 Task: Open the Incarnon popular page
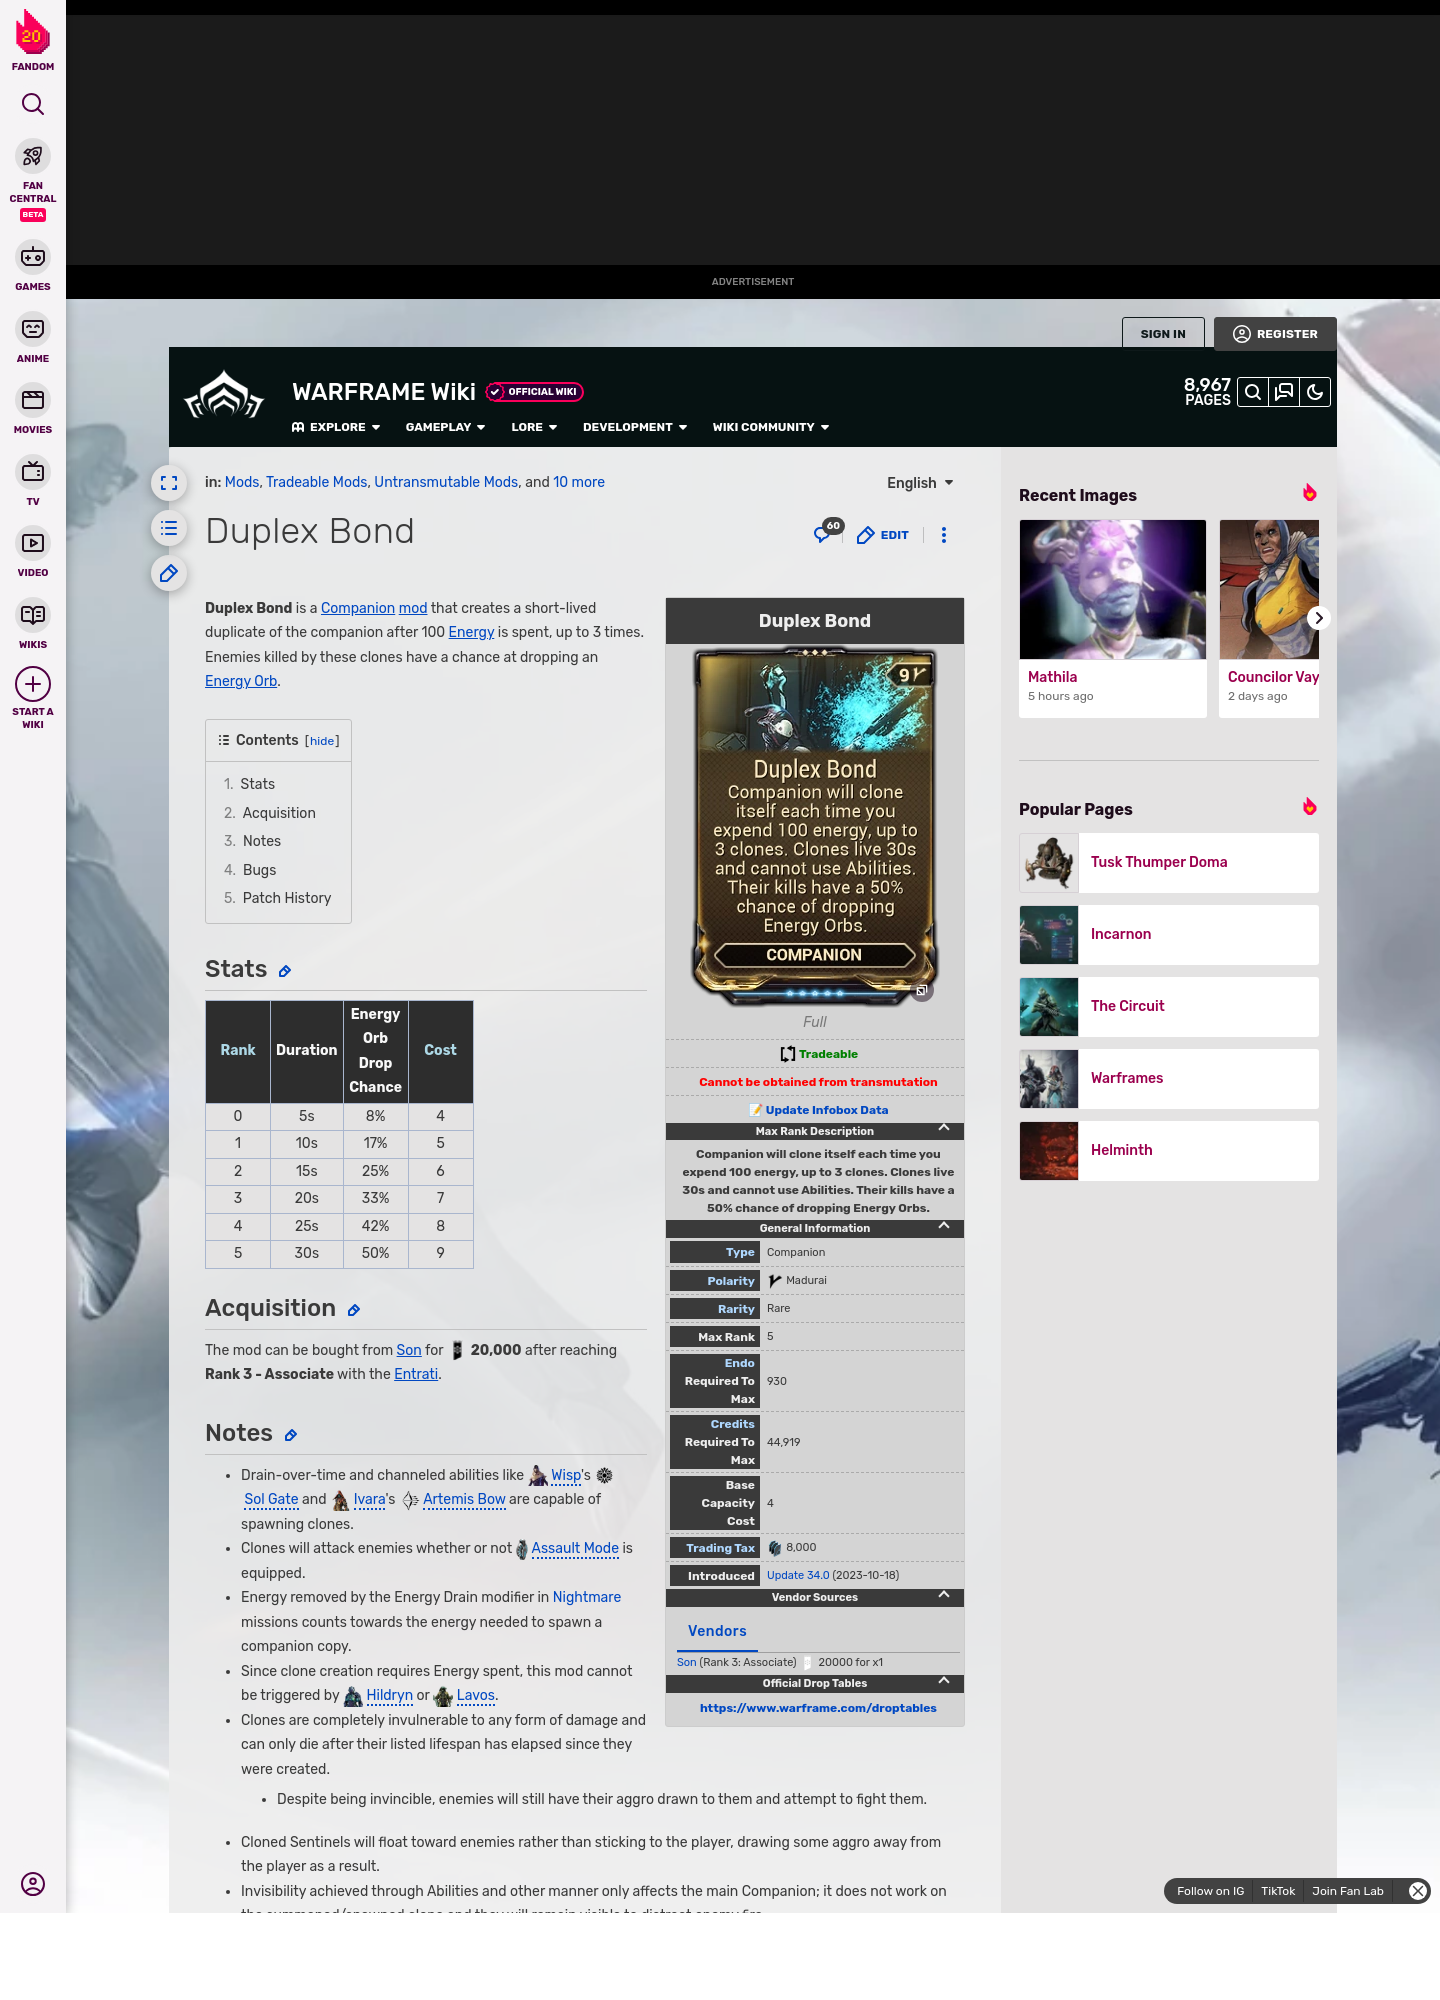[x=1169, y=934]
